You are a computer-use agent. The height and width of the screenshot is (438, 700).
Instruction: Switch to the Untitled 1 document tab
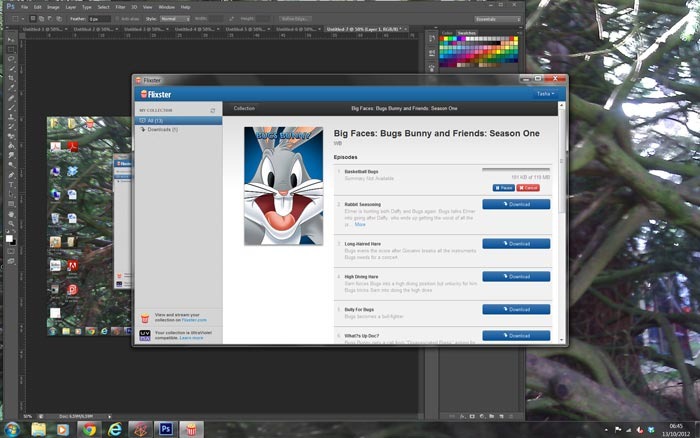point(42,29)
